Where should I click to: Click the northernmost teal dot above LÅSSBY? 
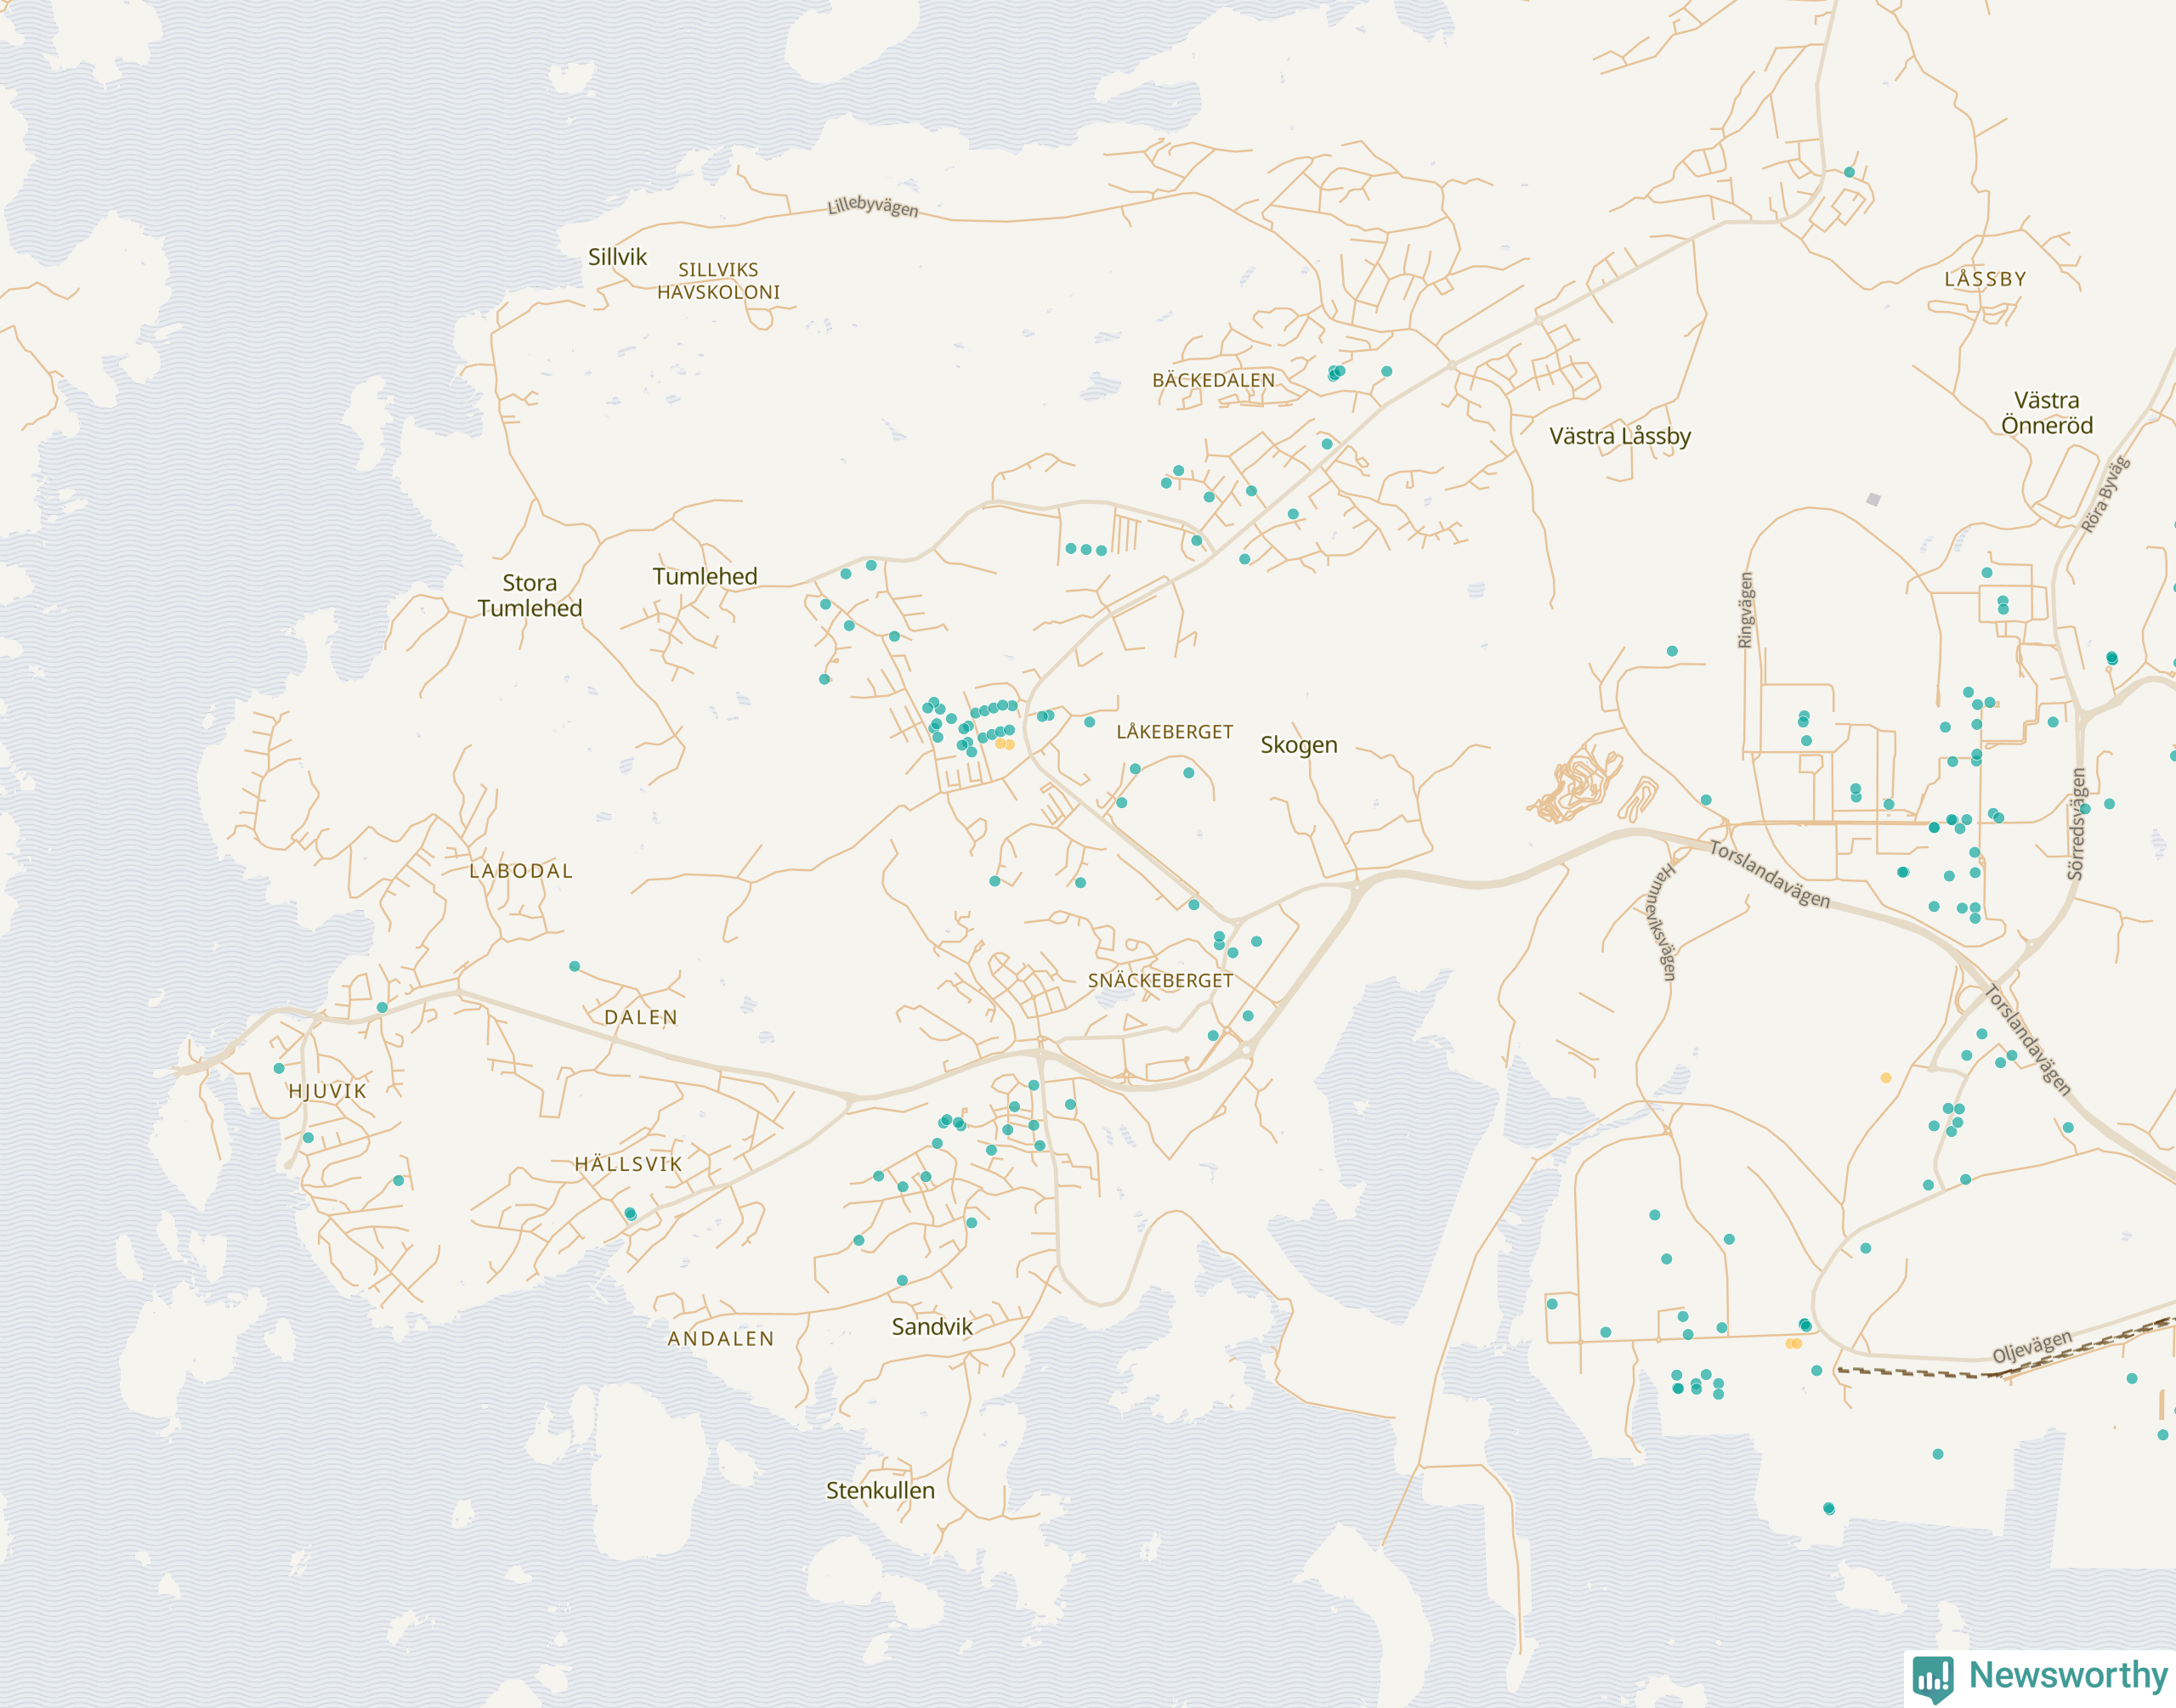(x=1849, y=172)
